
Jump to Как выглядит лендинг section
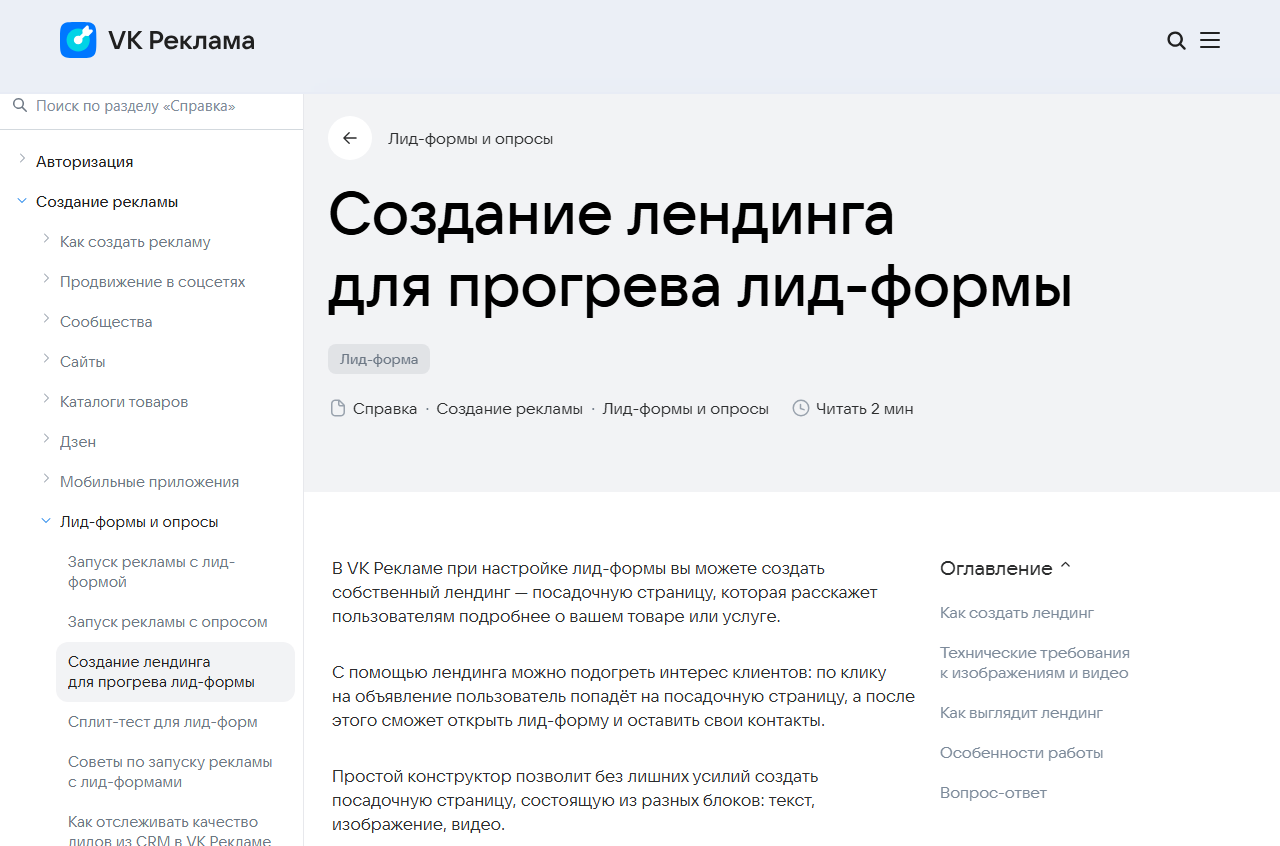(x=1021, y=713)
